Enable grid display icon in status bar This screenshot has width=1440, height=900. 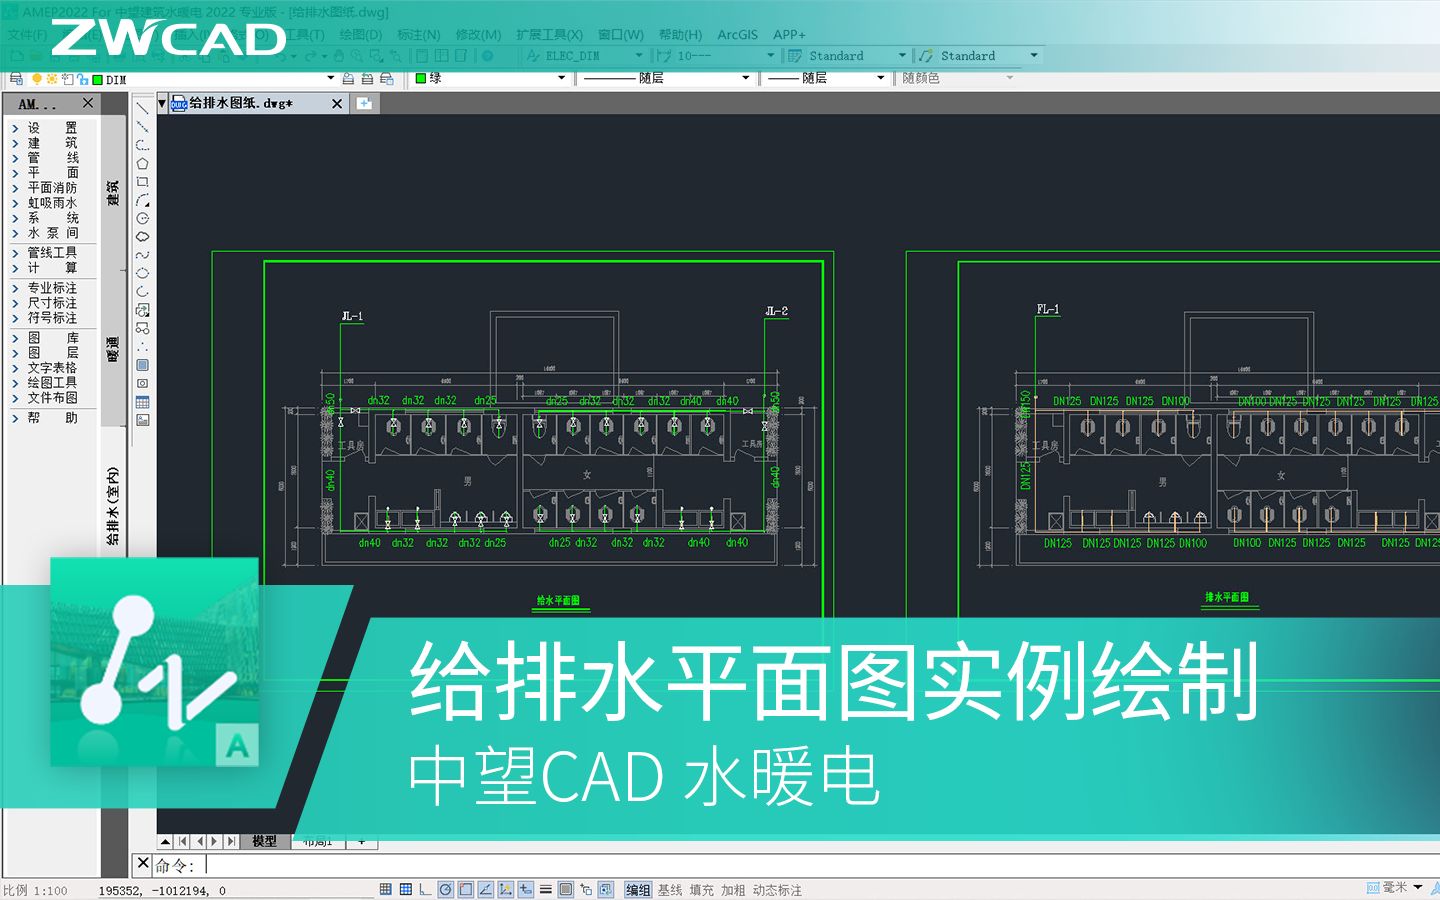point(406,888)
